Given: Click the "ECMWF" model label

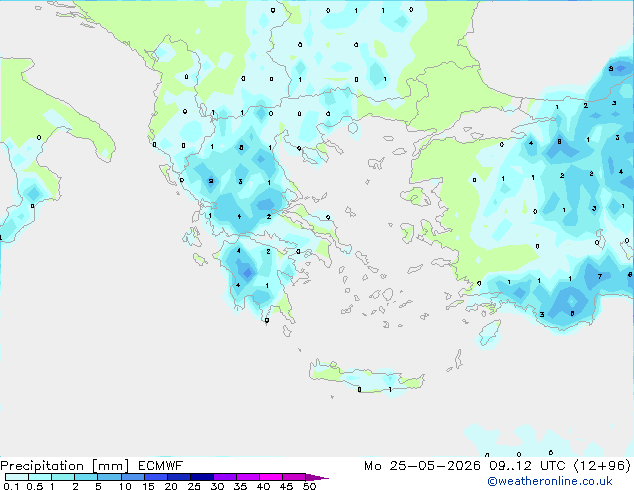Looking at the screenshot, I should click(x=161, y=466).
